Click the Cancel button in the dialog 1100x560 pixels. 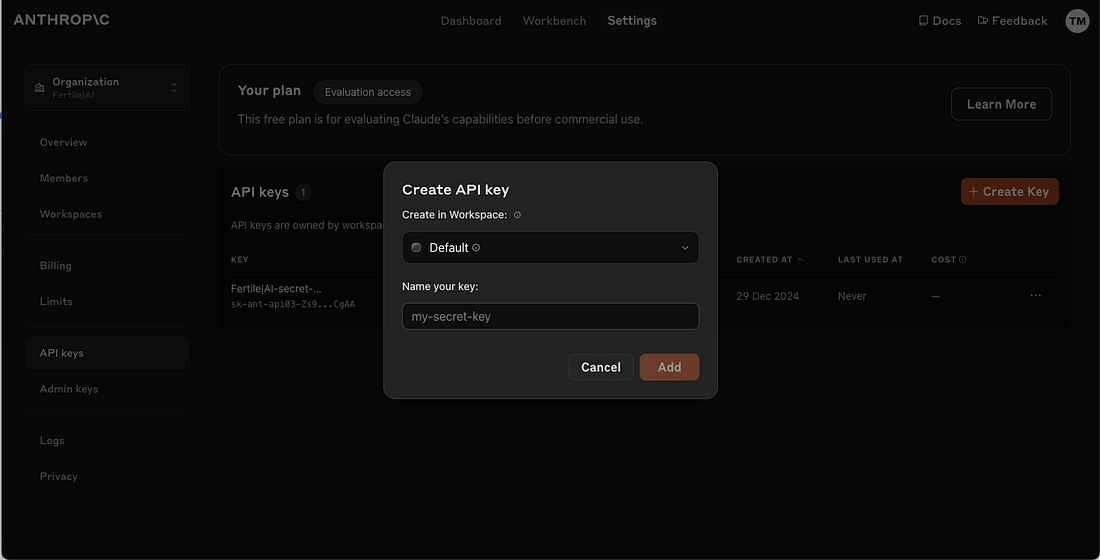[601, 367]
